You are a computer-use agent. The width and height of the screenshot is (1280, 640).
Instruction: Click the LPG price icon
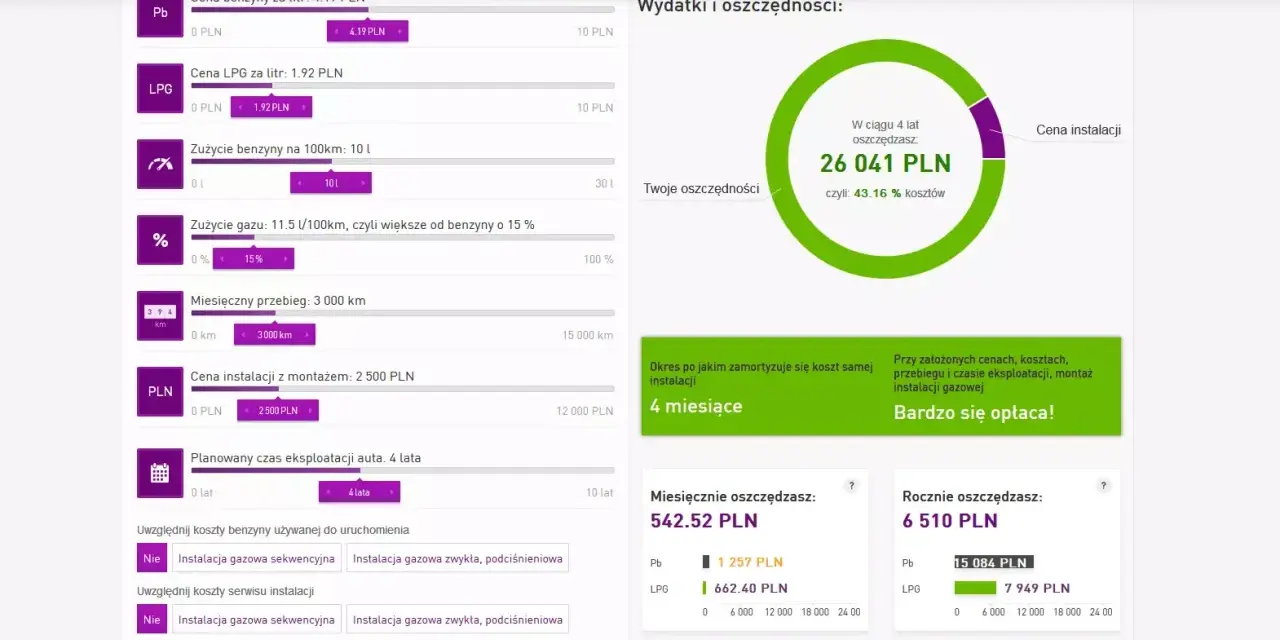click(160, 88)
